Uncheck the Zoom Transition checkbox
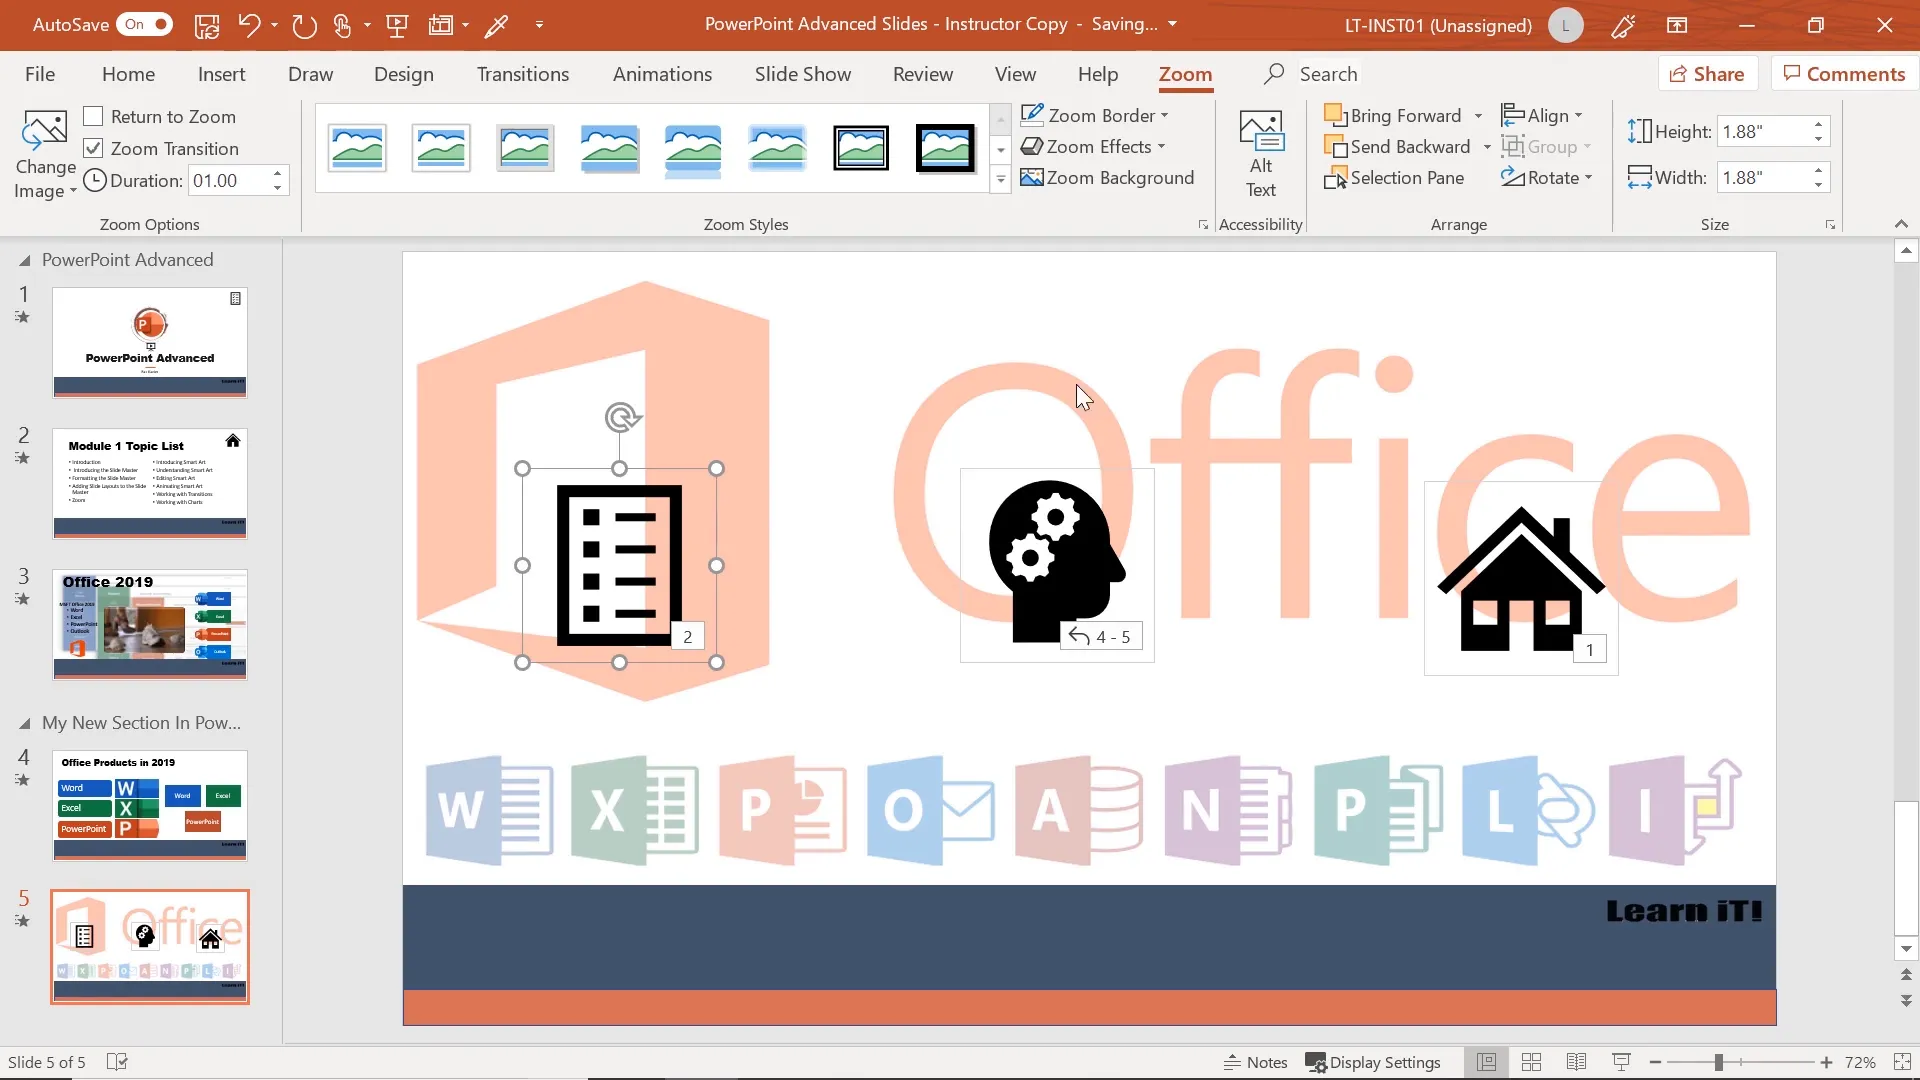This screenshot has width=1920, height=1080. coord(93,148)
